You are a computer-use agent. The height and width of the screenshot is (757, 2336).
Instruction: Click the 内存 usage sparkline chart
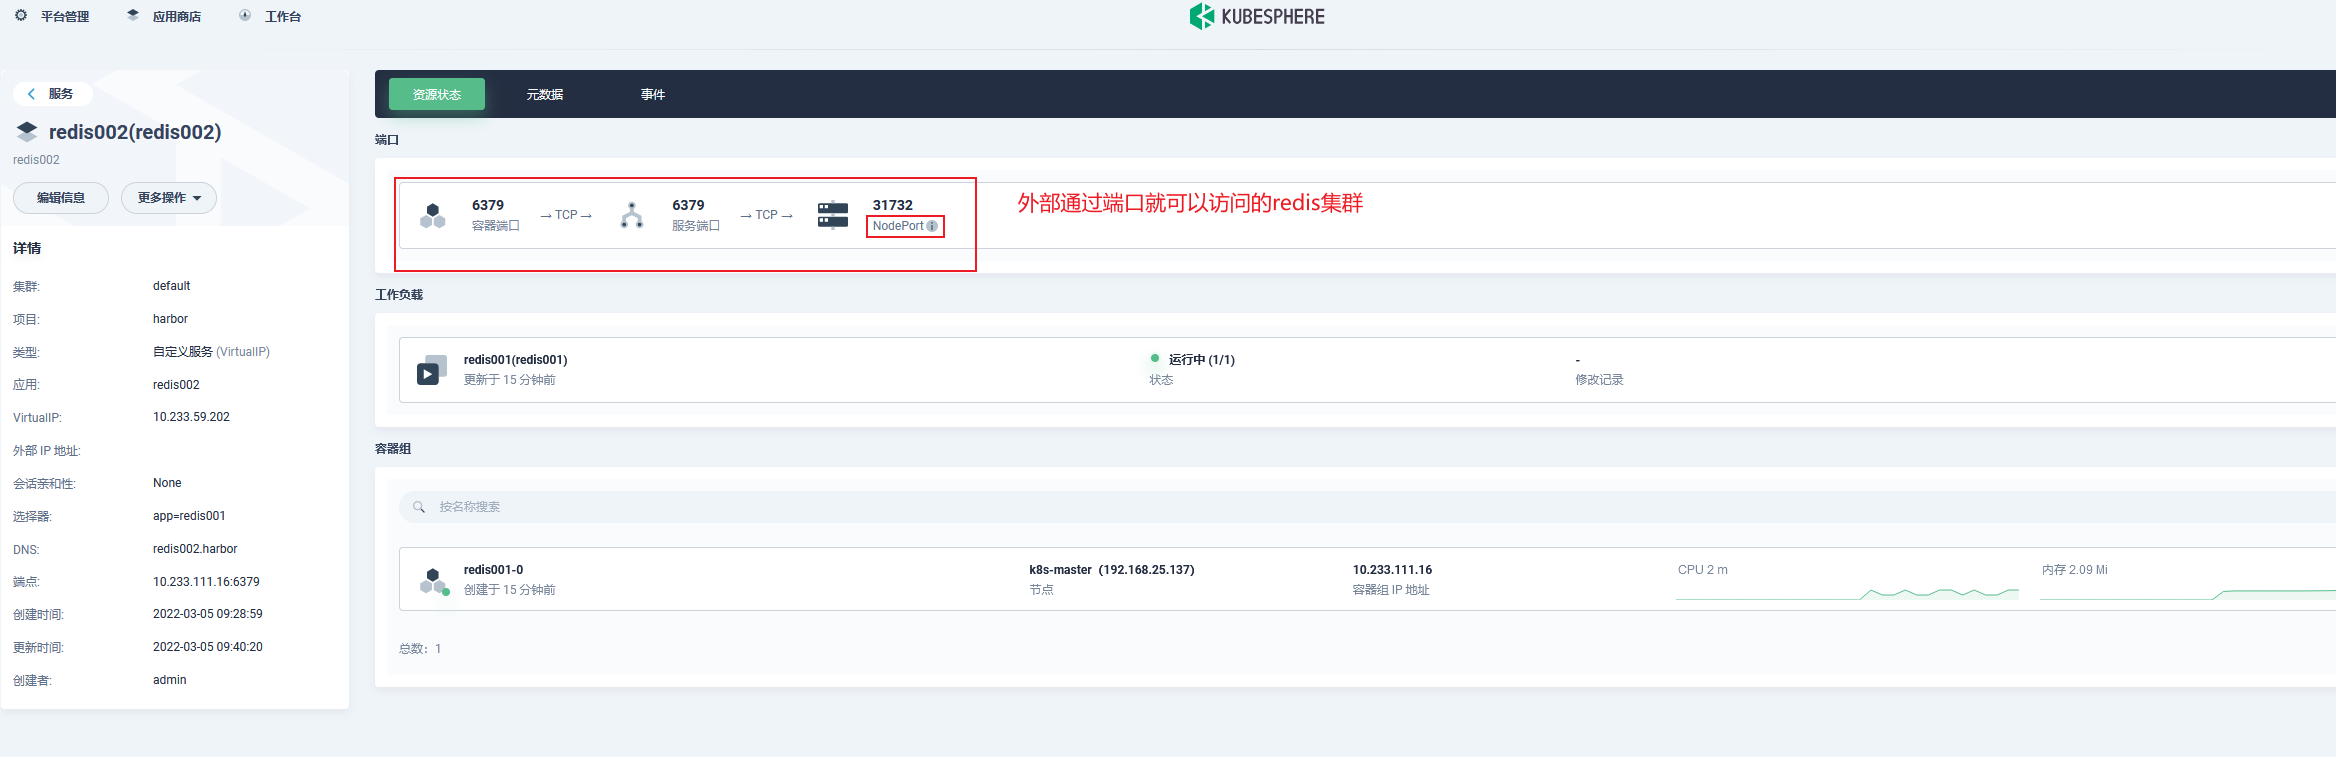click(2188, 593)
